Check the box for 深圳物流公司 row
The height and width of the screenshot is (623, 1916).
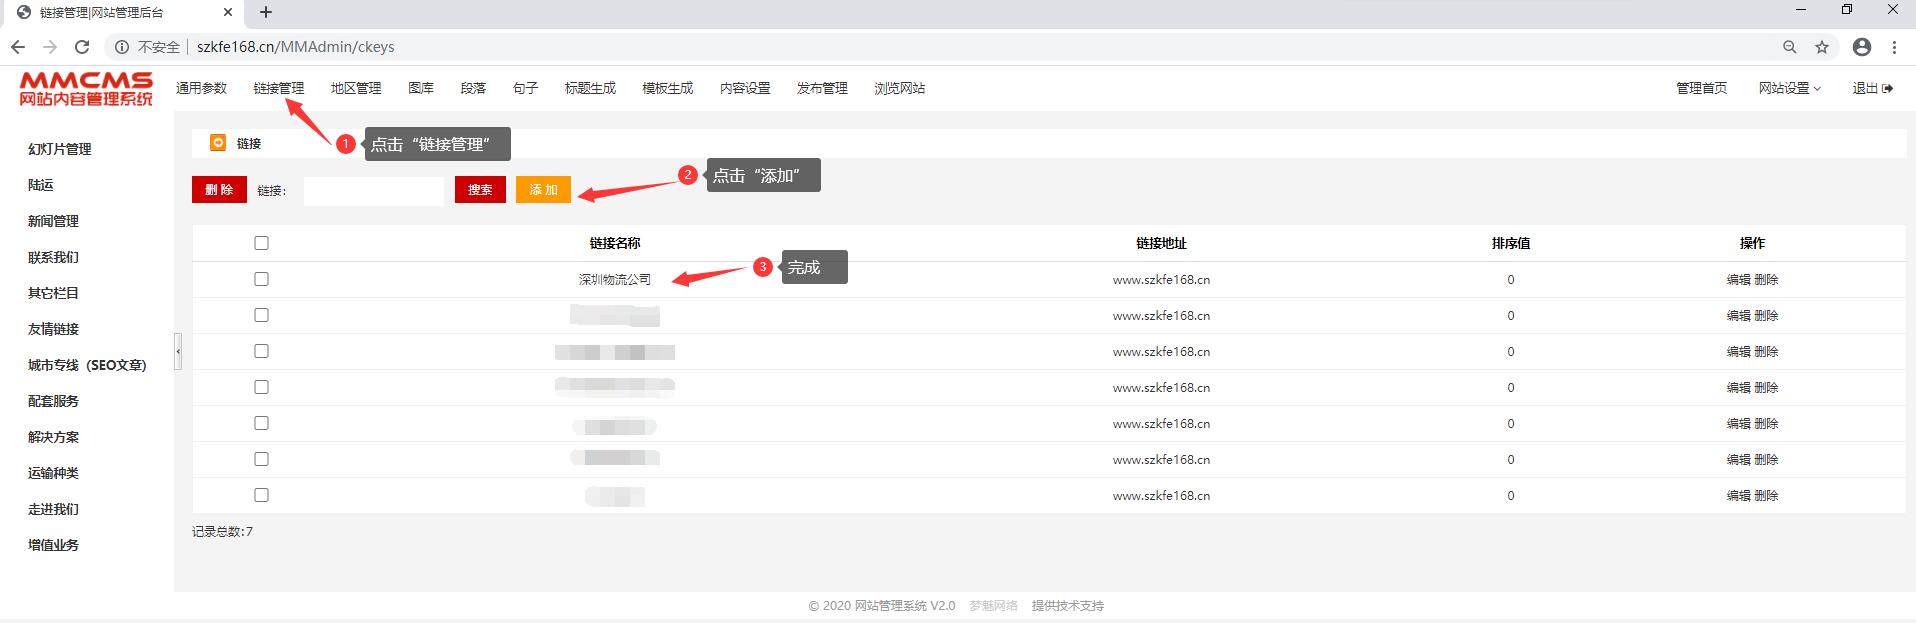point(262,279)
